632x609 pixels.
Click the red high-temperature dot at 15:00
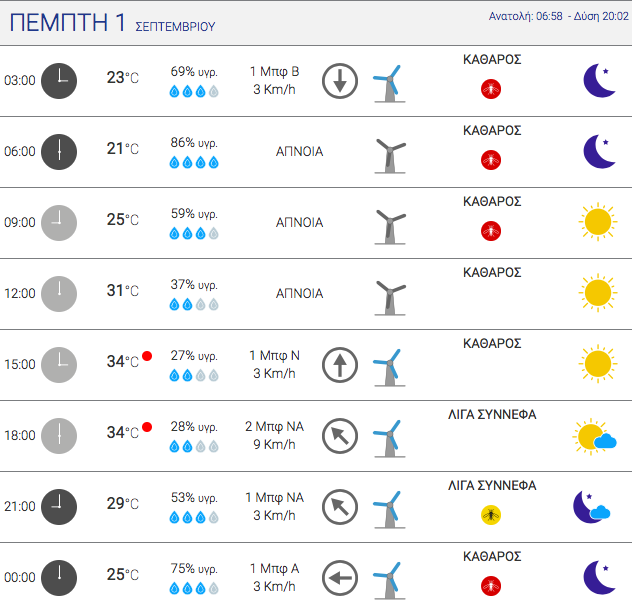(147, 356)
